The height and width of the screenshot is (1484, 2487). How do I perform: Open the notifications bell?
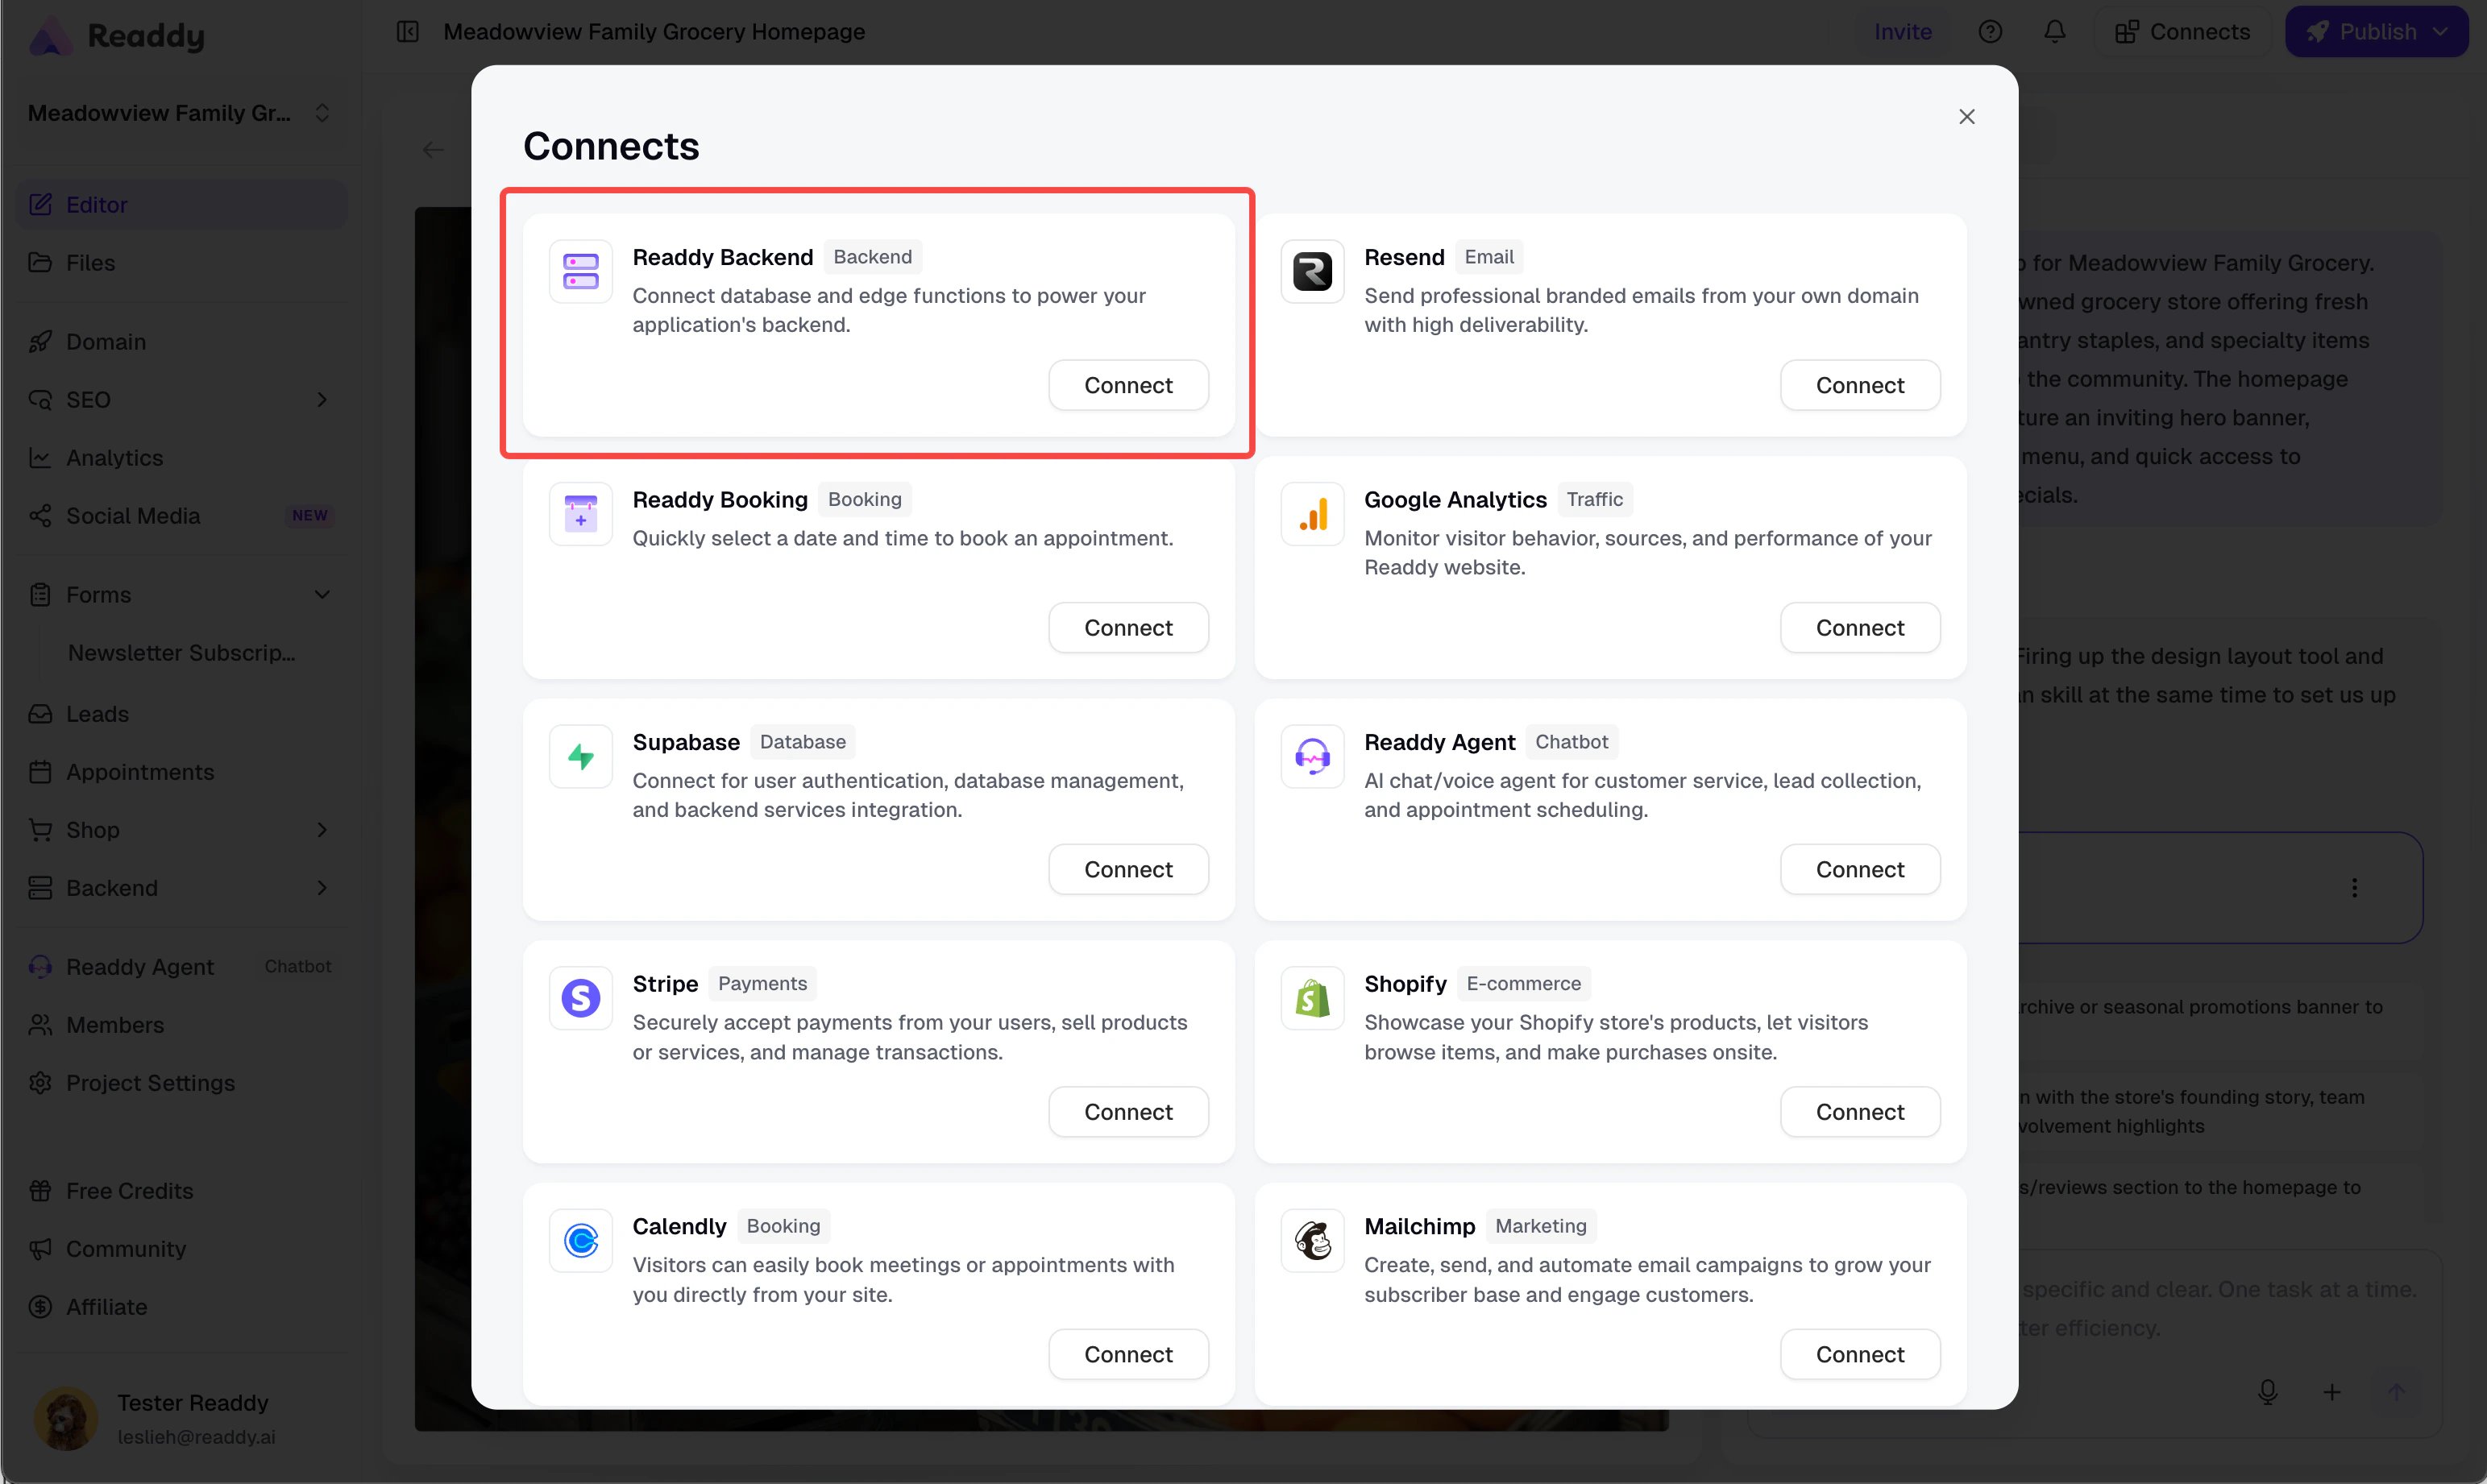(2054, 32)
